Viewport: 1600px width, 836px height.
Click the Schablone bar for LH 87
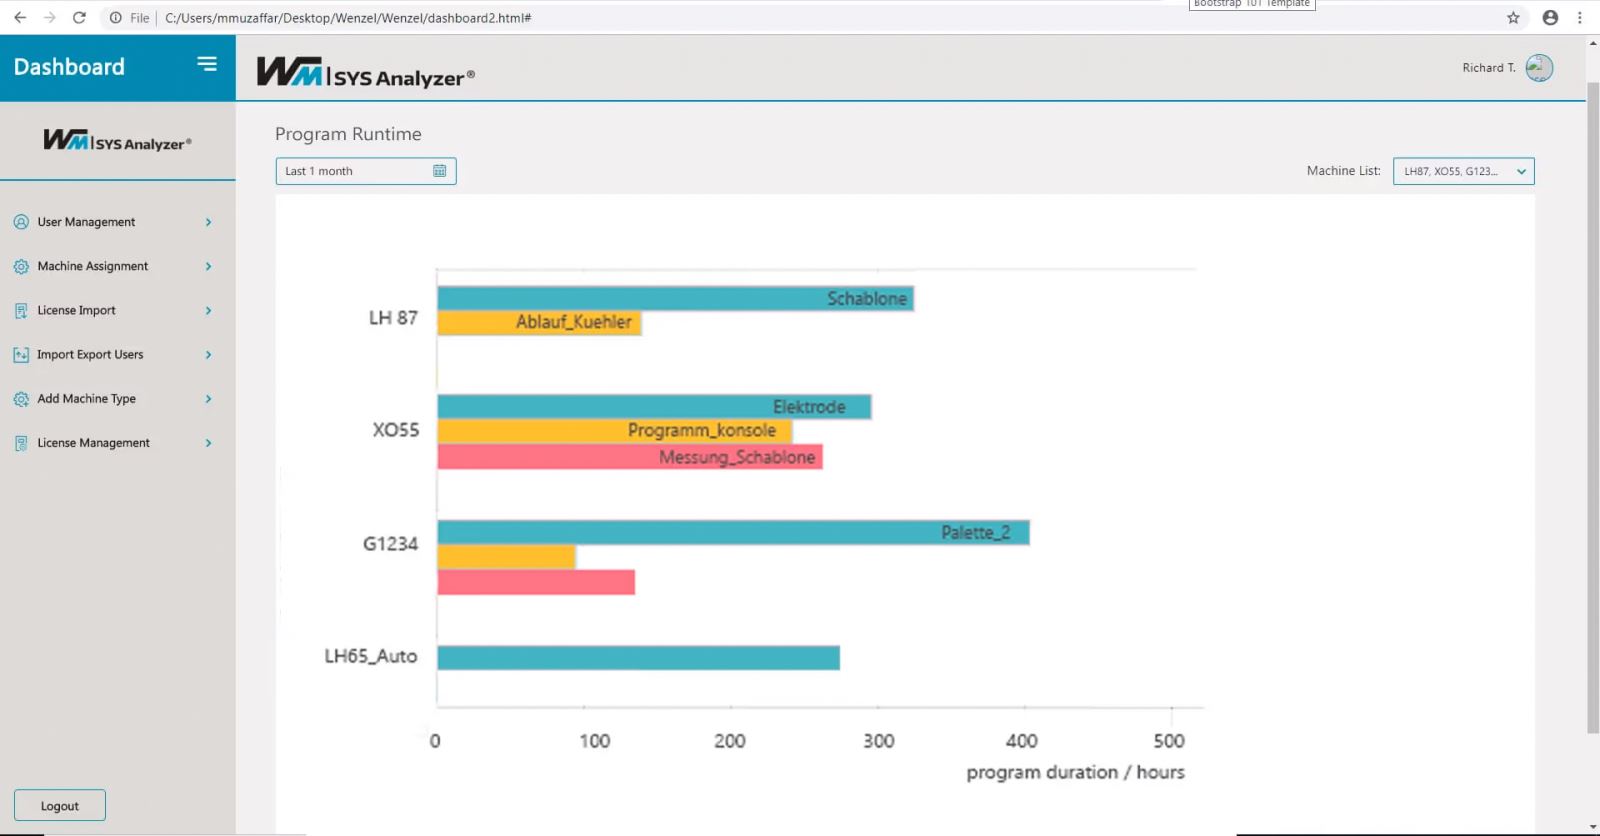coord(675,298)
